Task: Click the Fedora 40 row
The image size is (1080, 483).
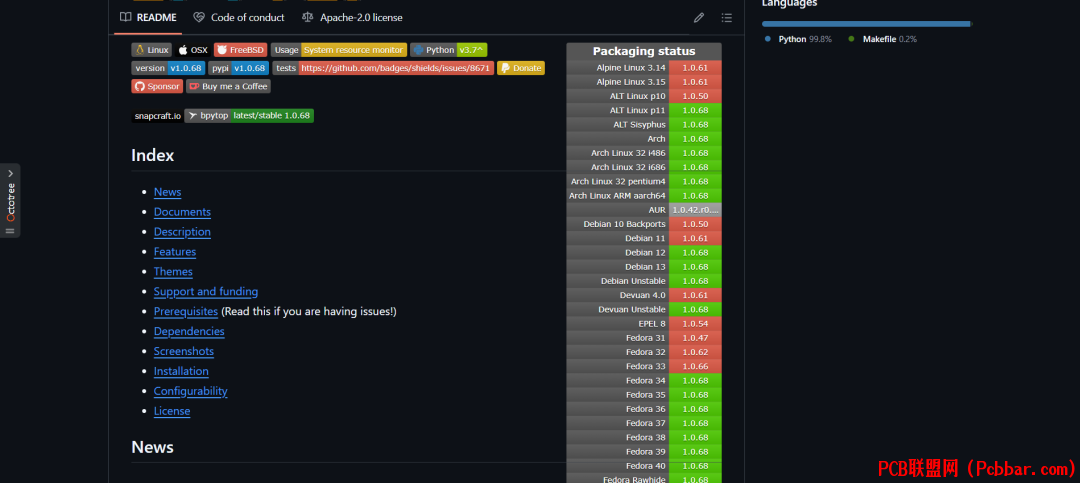Action: (x=644, y=466)
